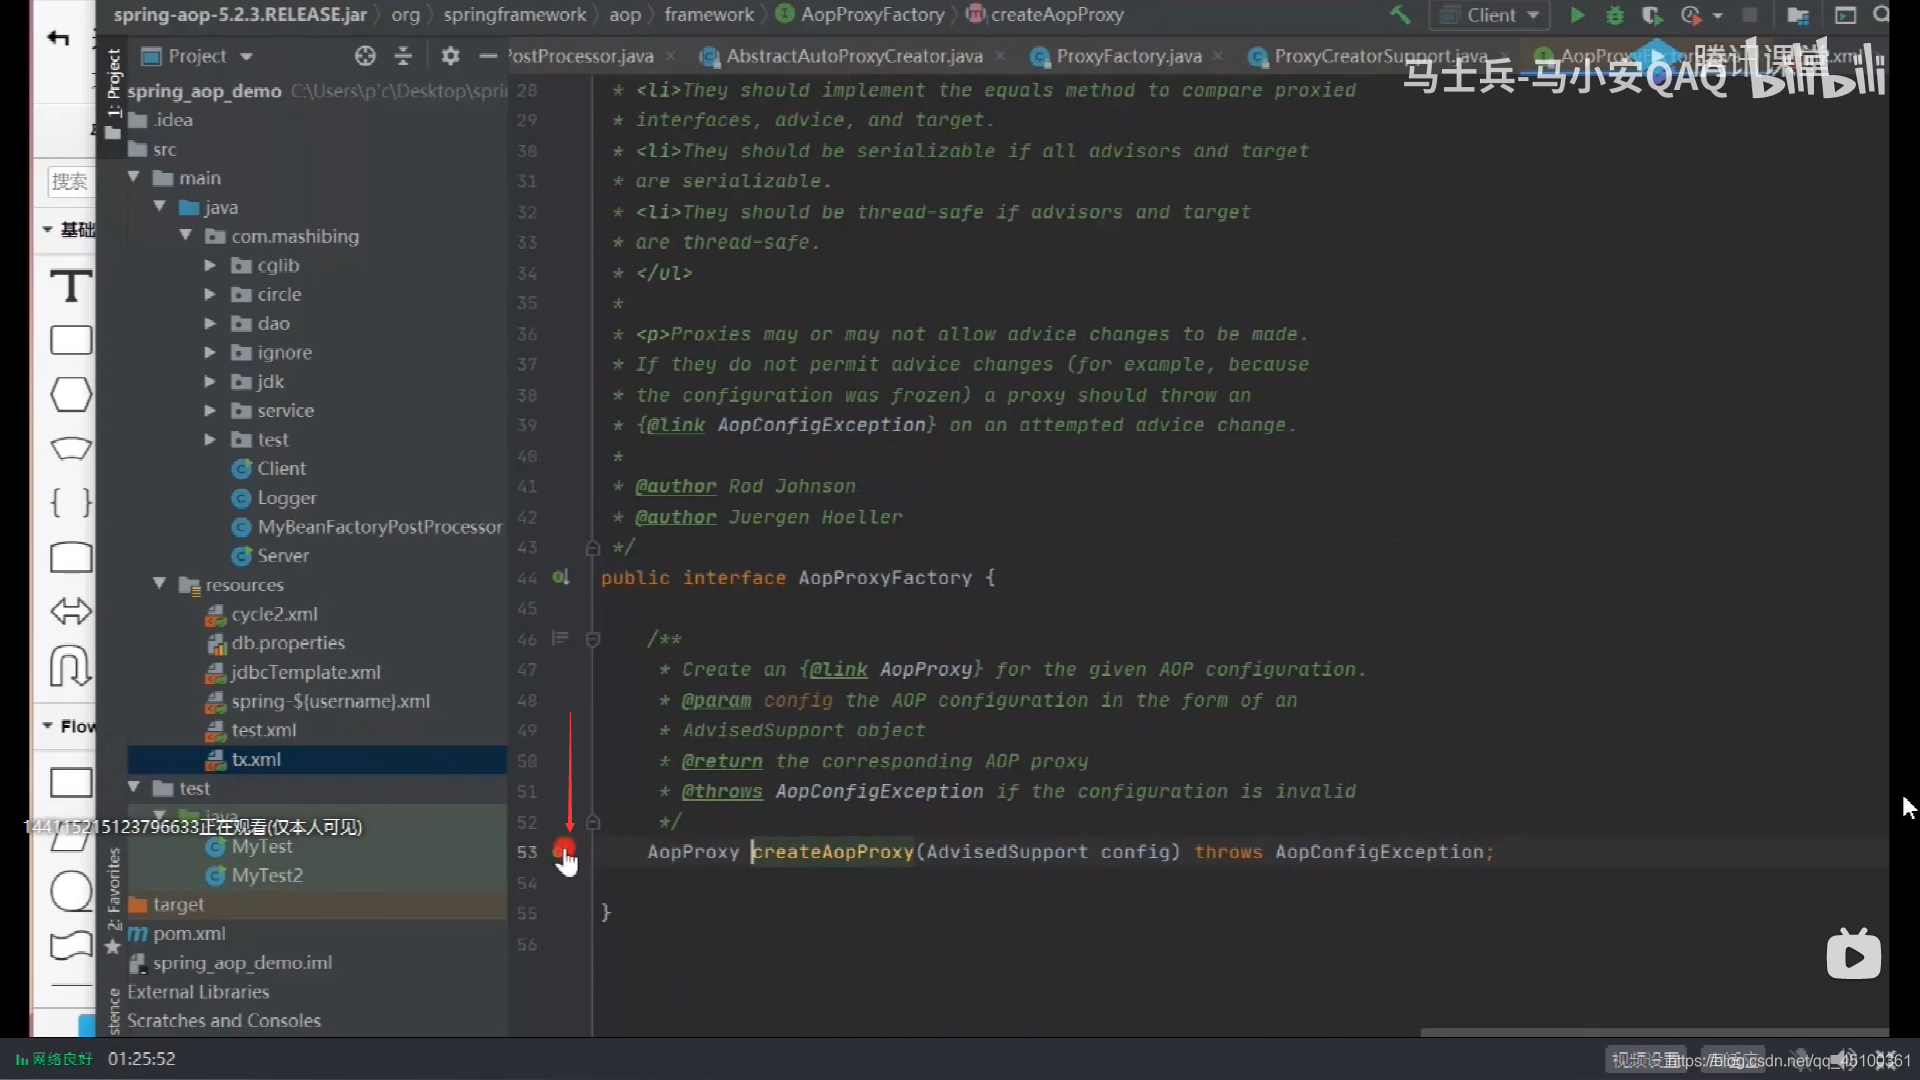Click the Search Everywhere magnifier
Viewport: 1920px width, 1080px height.
pyautogui.click(x=1880, y=14)
